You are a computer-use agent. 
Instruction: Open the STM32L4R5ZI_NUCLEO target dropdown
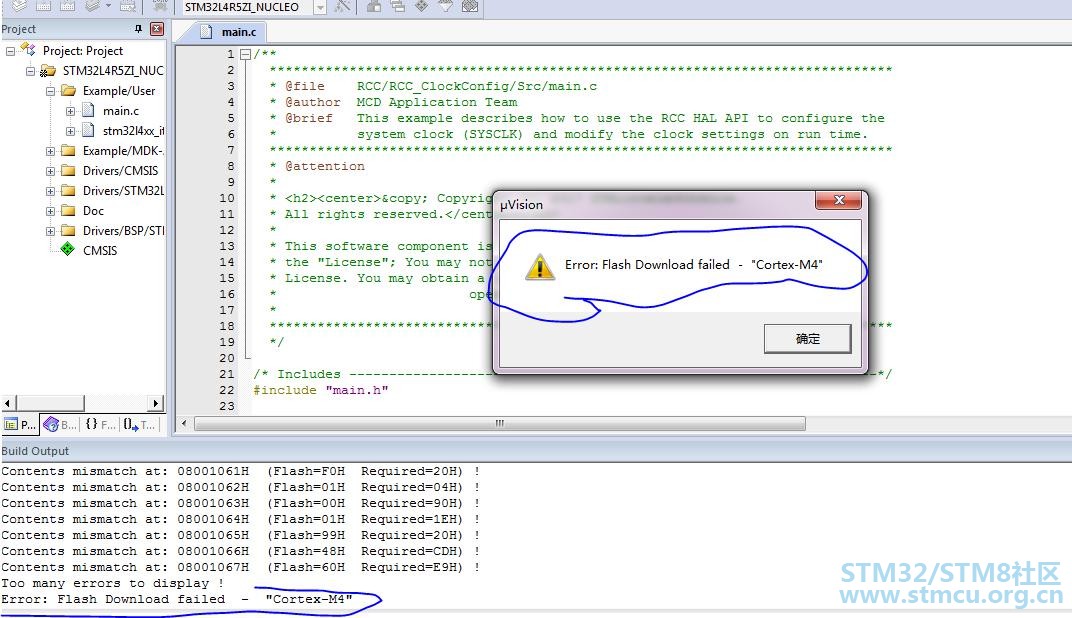click(x=319, y=8)
